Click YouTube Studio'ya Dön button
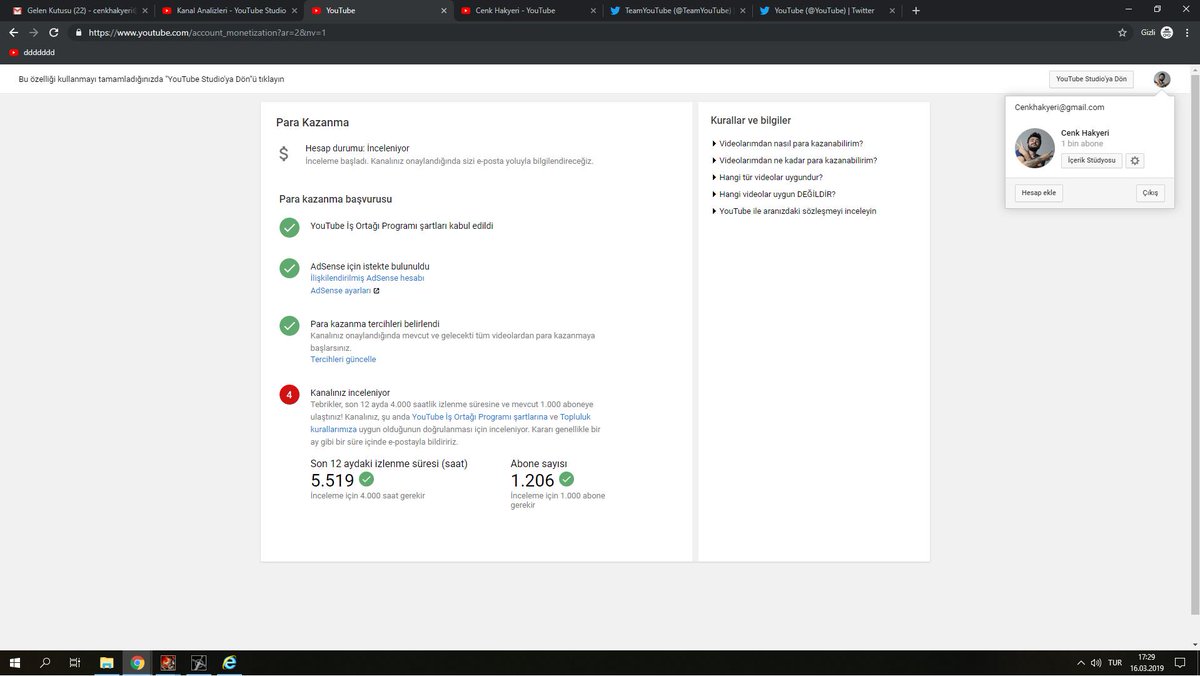This screenshot has width=1200, height=676. click(x=1091, y=79)
